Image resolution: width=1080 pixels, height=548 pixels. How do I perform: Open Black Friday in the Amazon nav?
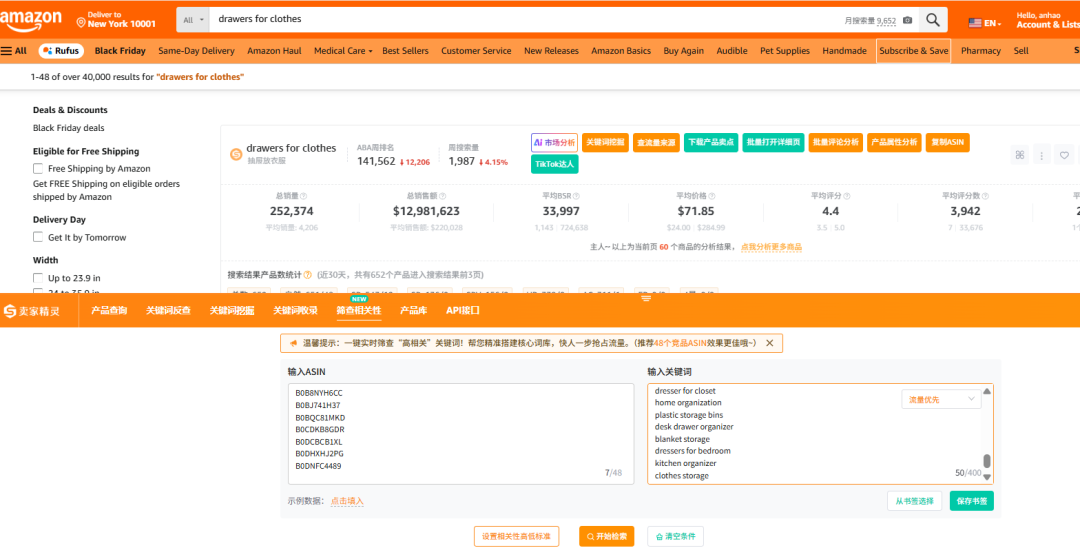[120, 51]
